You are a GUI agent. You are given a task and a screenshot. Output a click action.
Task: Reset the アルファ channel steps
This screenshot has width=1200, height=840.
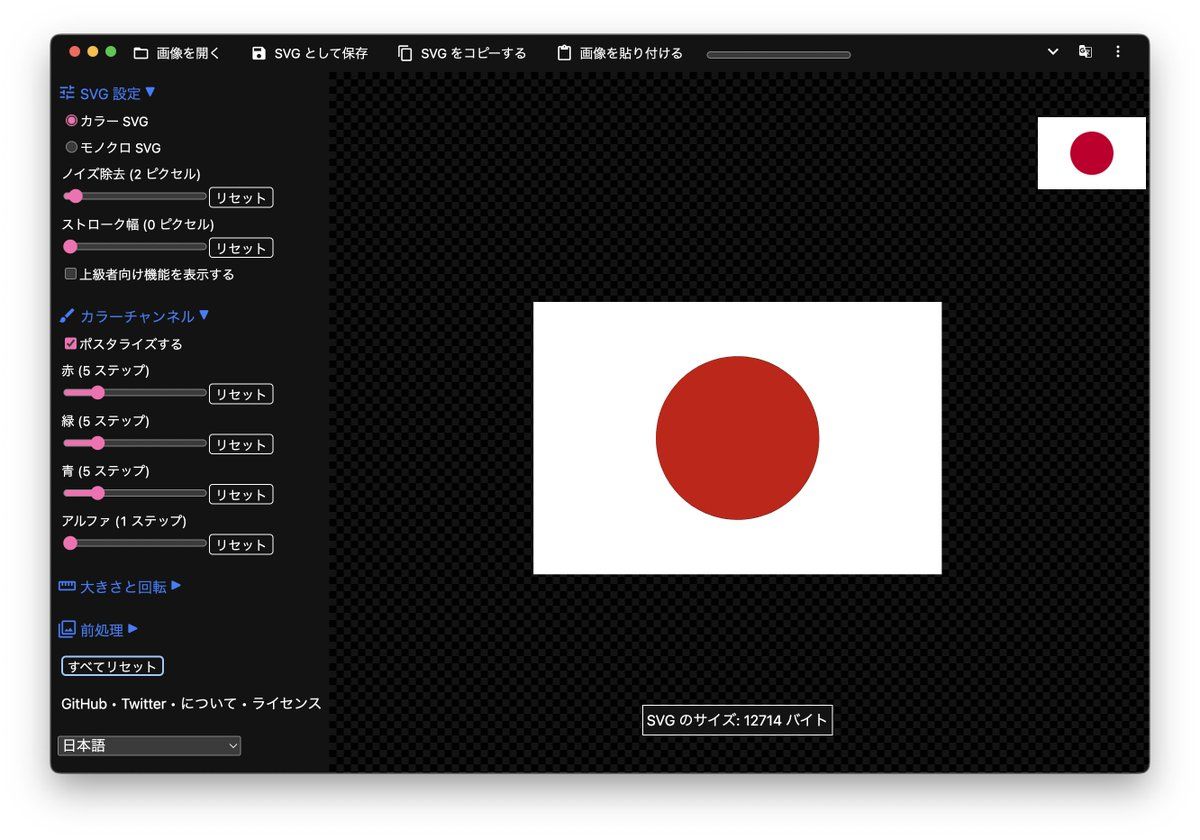241,544
